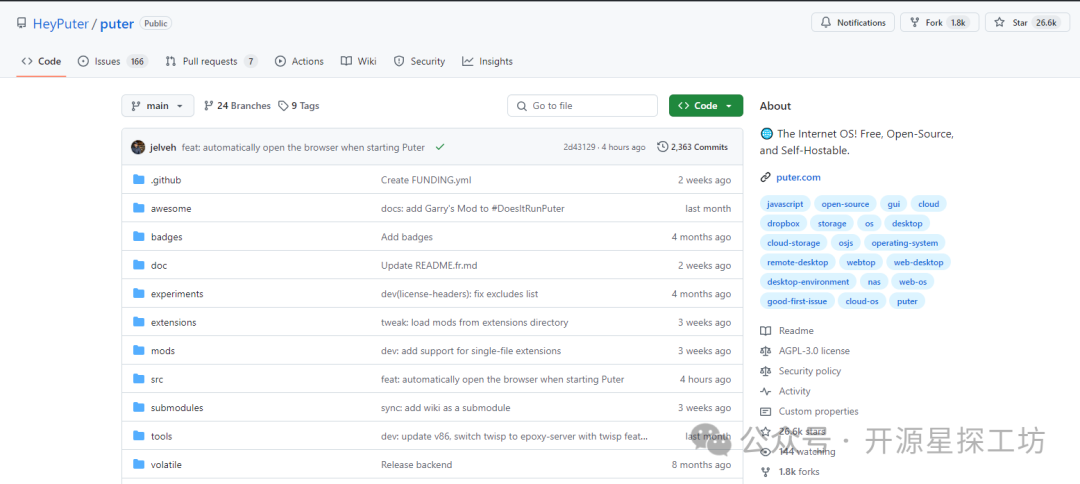Click the green commit status checkmark
This screenshot has width=1080, height=484.
click(440, 147)
